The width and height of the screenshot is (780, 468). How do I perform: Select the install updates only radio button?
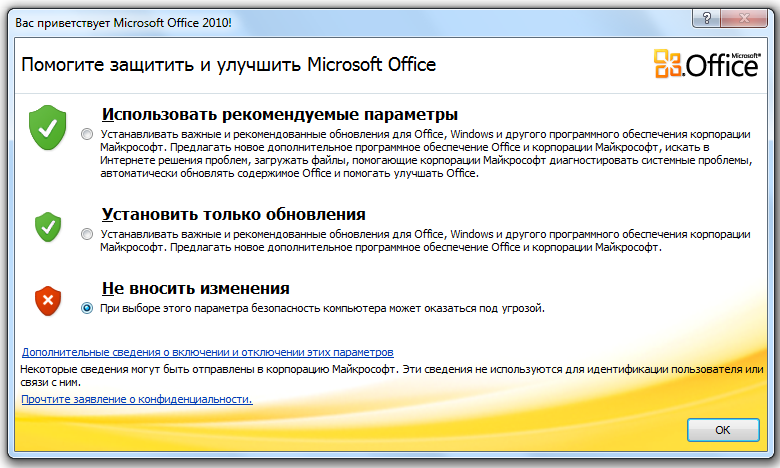coord(87,234)
